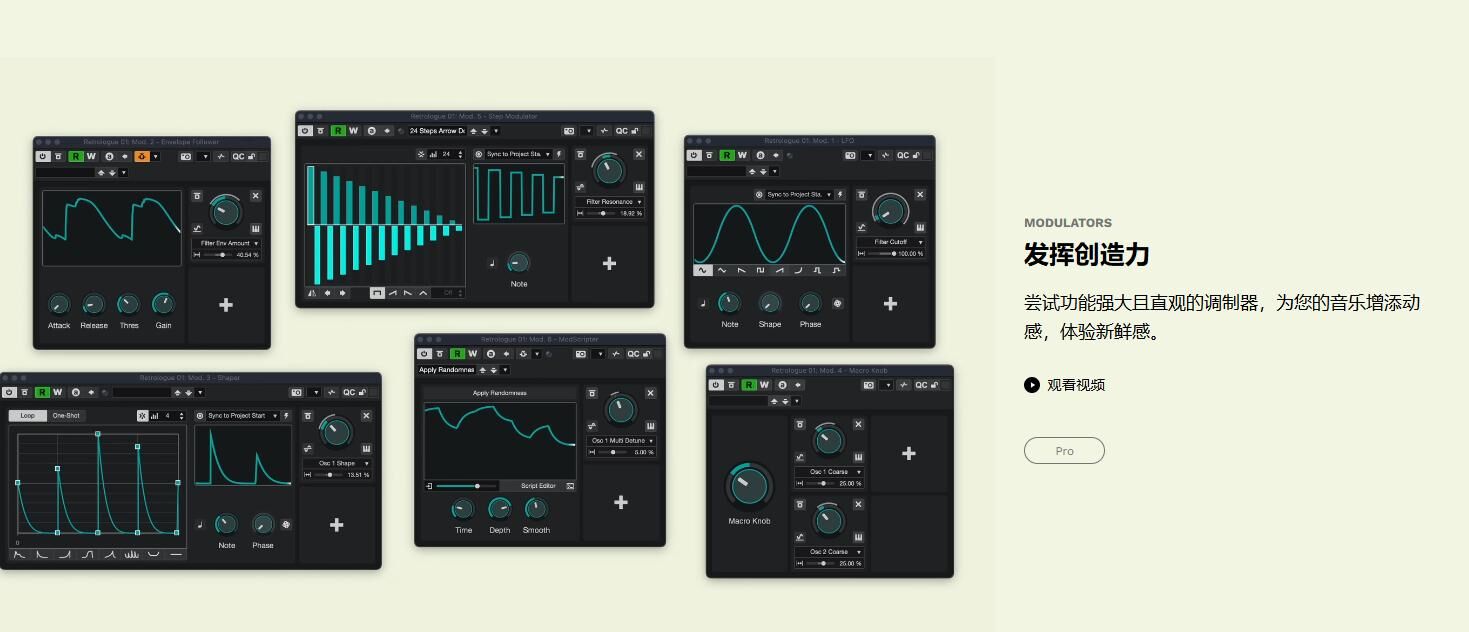Select the sine waveform icon in LFO

[x=703, y=270]
